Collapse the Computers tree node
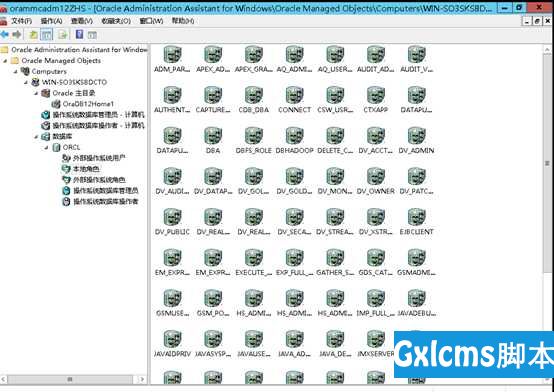The width and height of the screenshot is (554, 392). point(16,71)
